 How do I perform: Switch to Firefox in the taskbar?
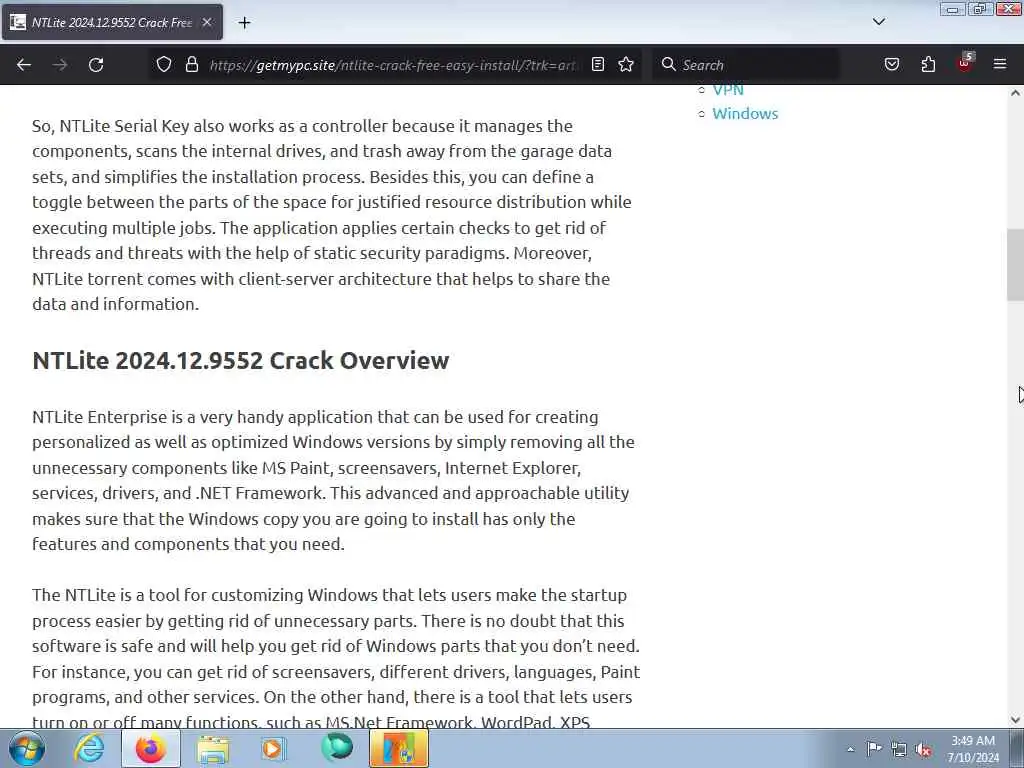(x=151, y=748)
